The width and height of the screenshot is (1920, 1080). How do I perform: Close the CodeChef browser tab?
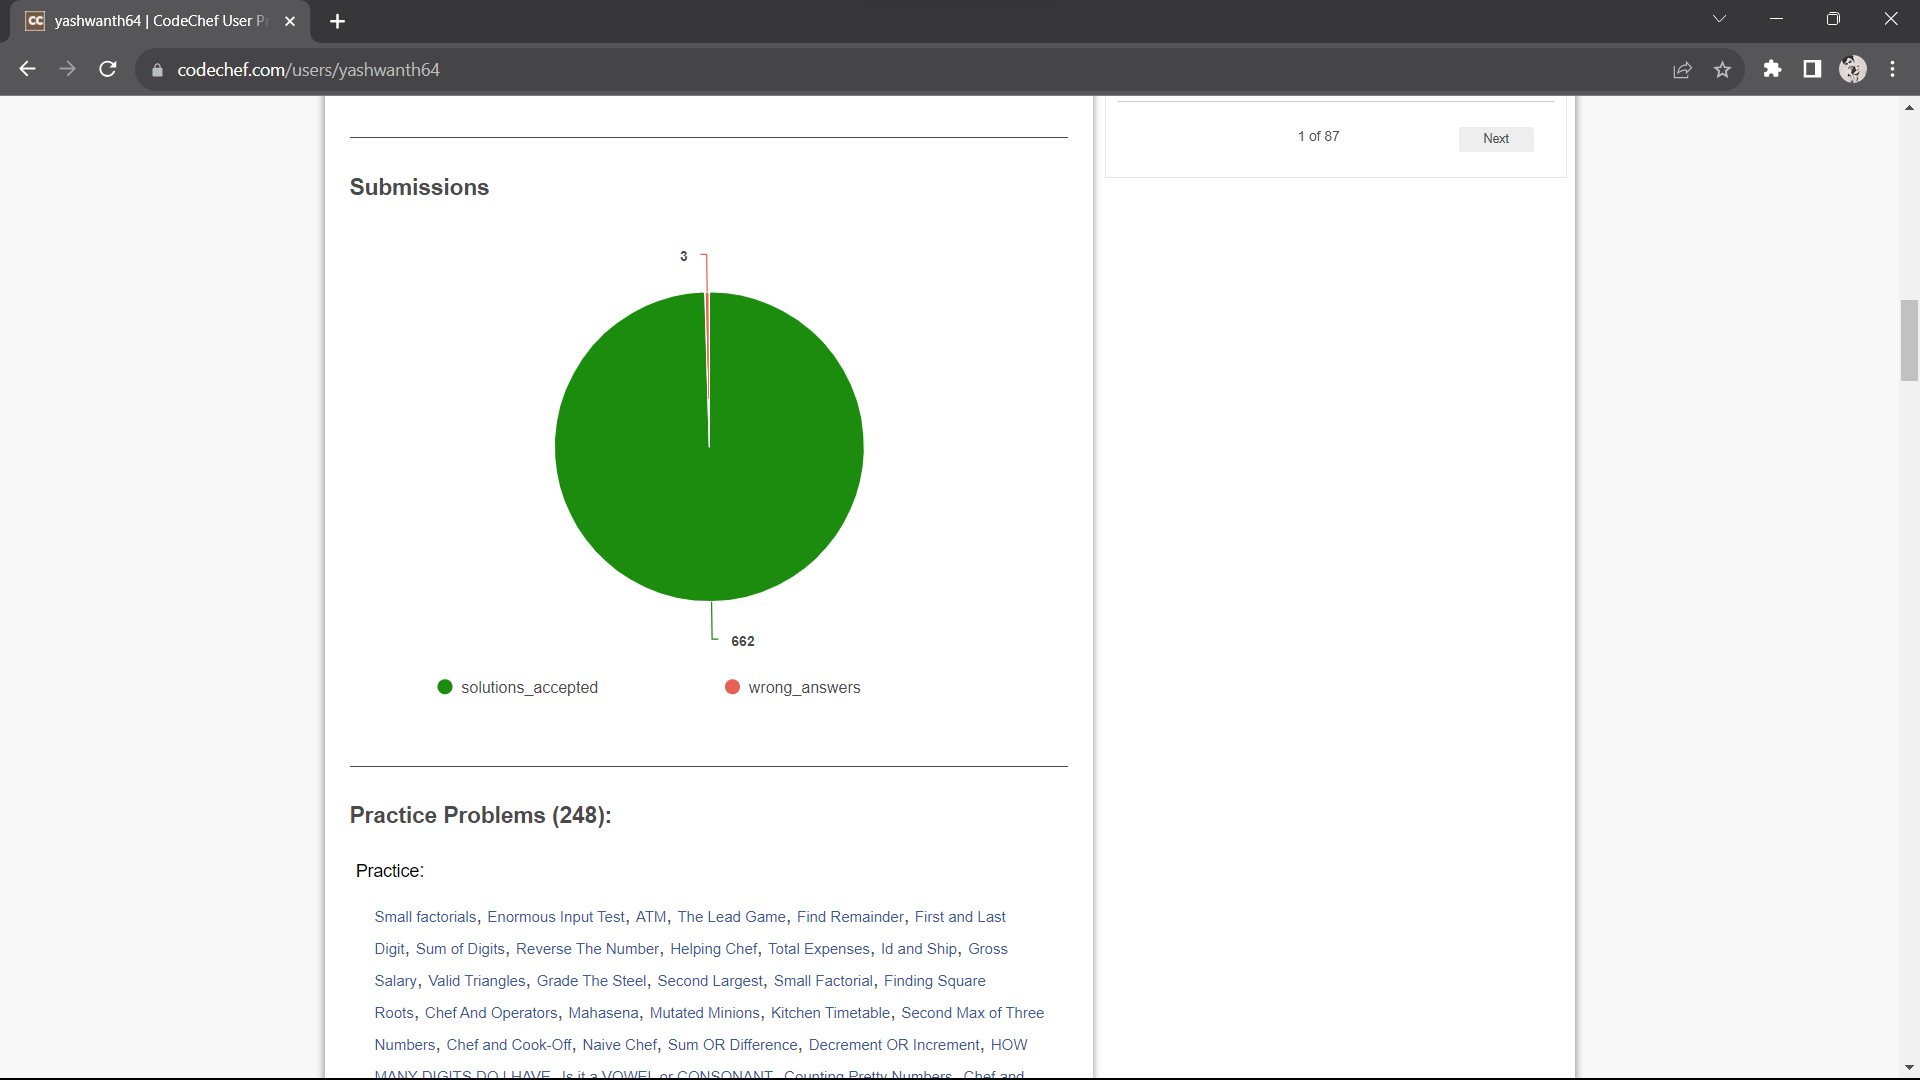[x=290, y=21]
